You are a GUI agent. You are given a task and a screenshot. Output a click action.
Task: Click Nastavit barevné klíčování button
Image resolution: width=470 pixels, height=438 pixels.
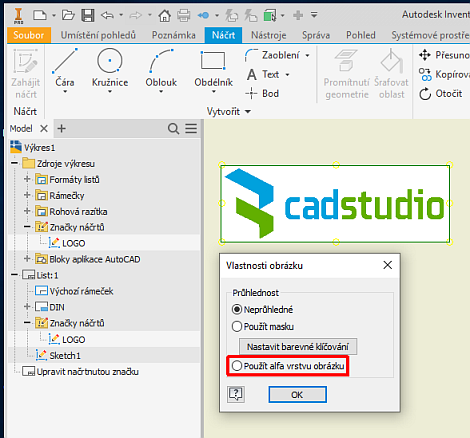(x=298, y=347)
